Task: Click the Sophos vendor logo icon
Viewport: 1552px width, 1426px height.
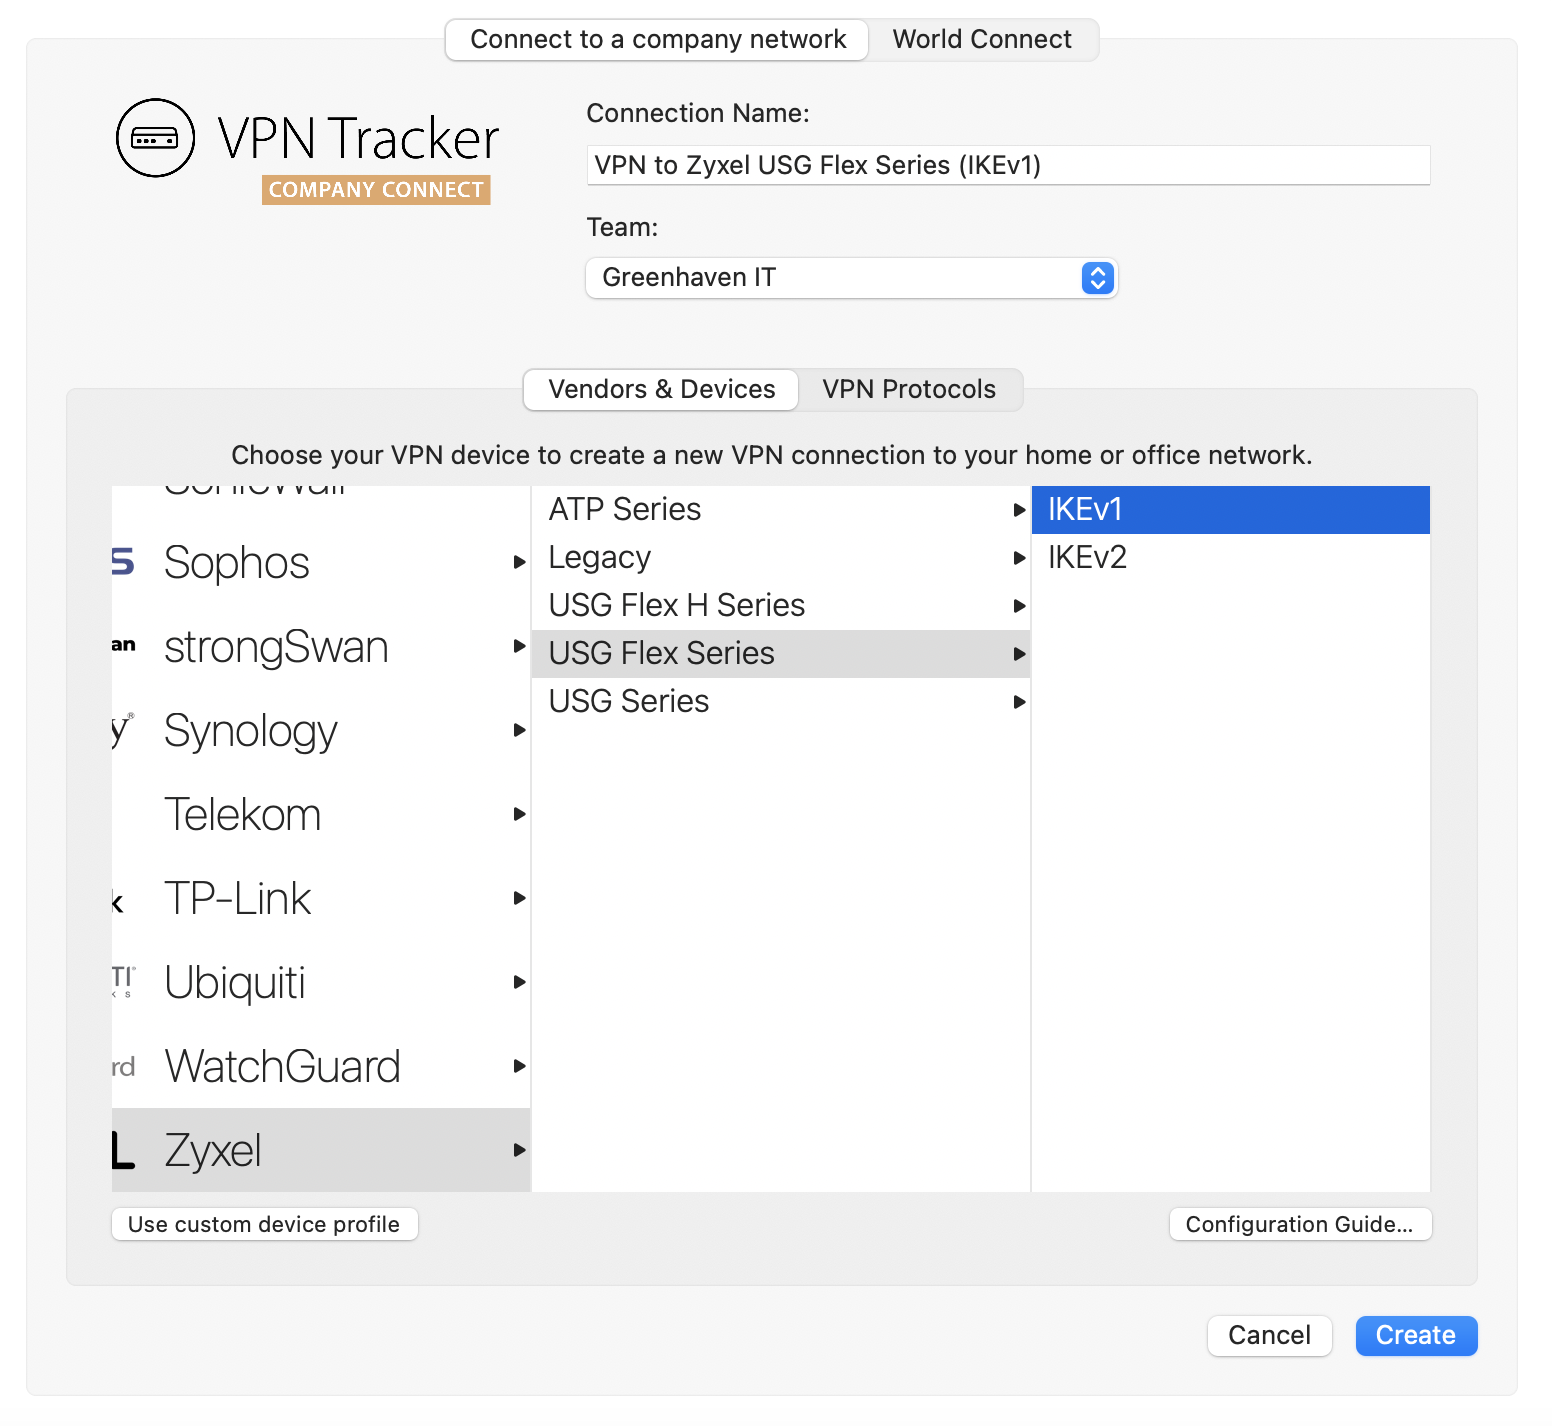Action: pos(122,562)
